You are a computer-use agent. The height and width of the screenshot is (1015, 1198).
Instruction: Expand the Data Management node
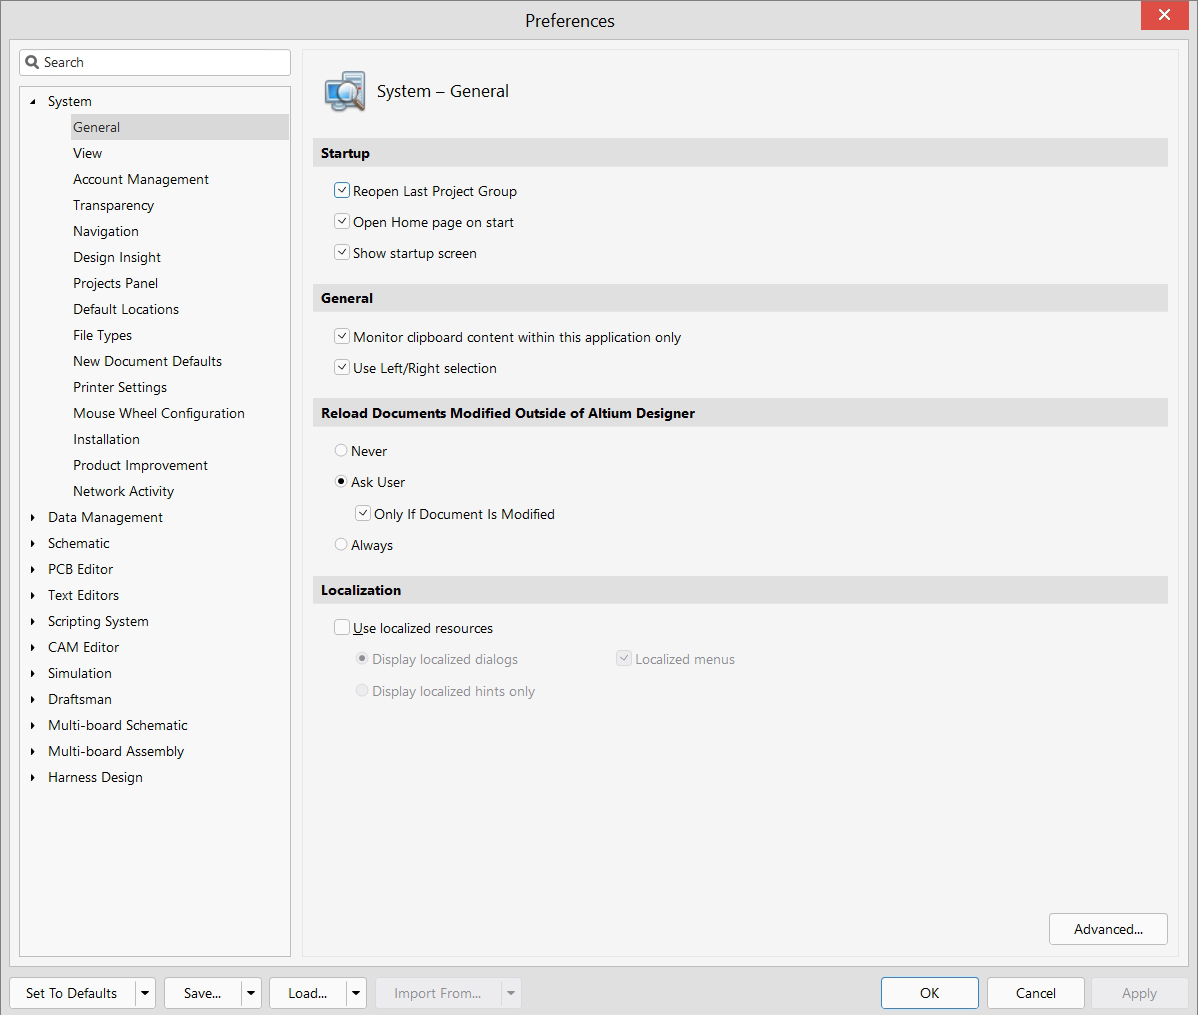pyautogui.click(x=33, y=517)
